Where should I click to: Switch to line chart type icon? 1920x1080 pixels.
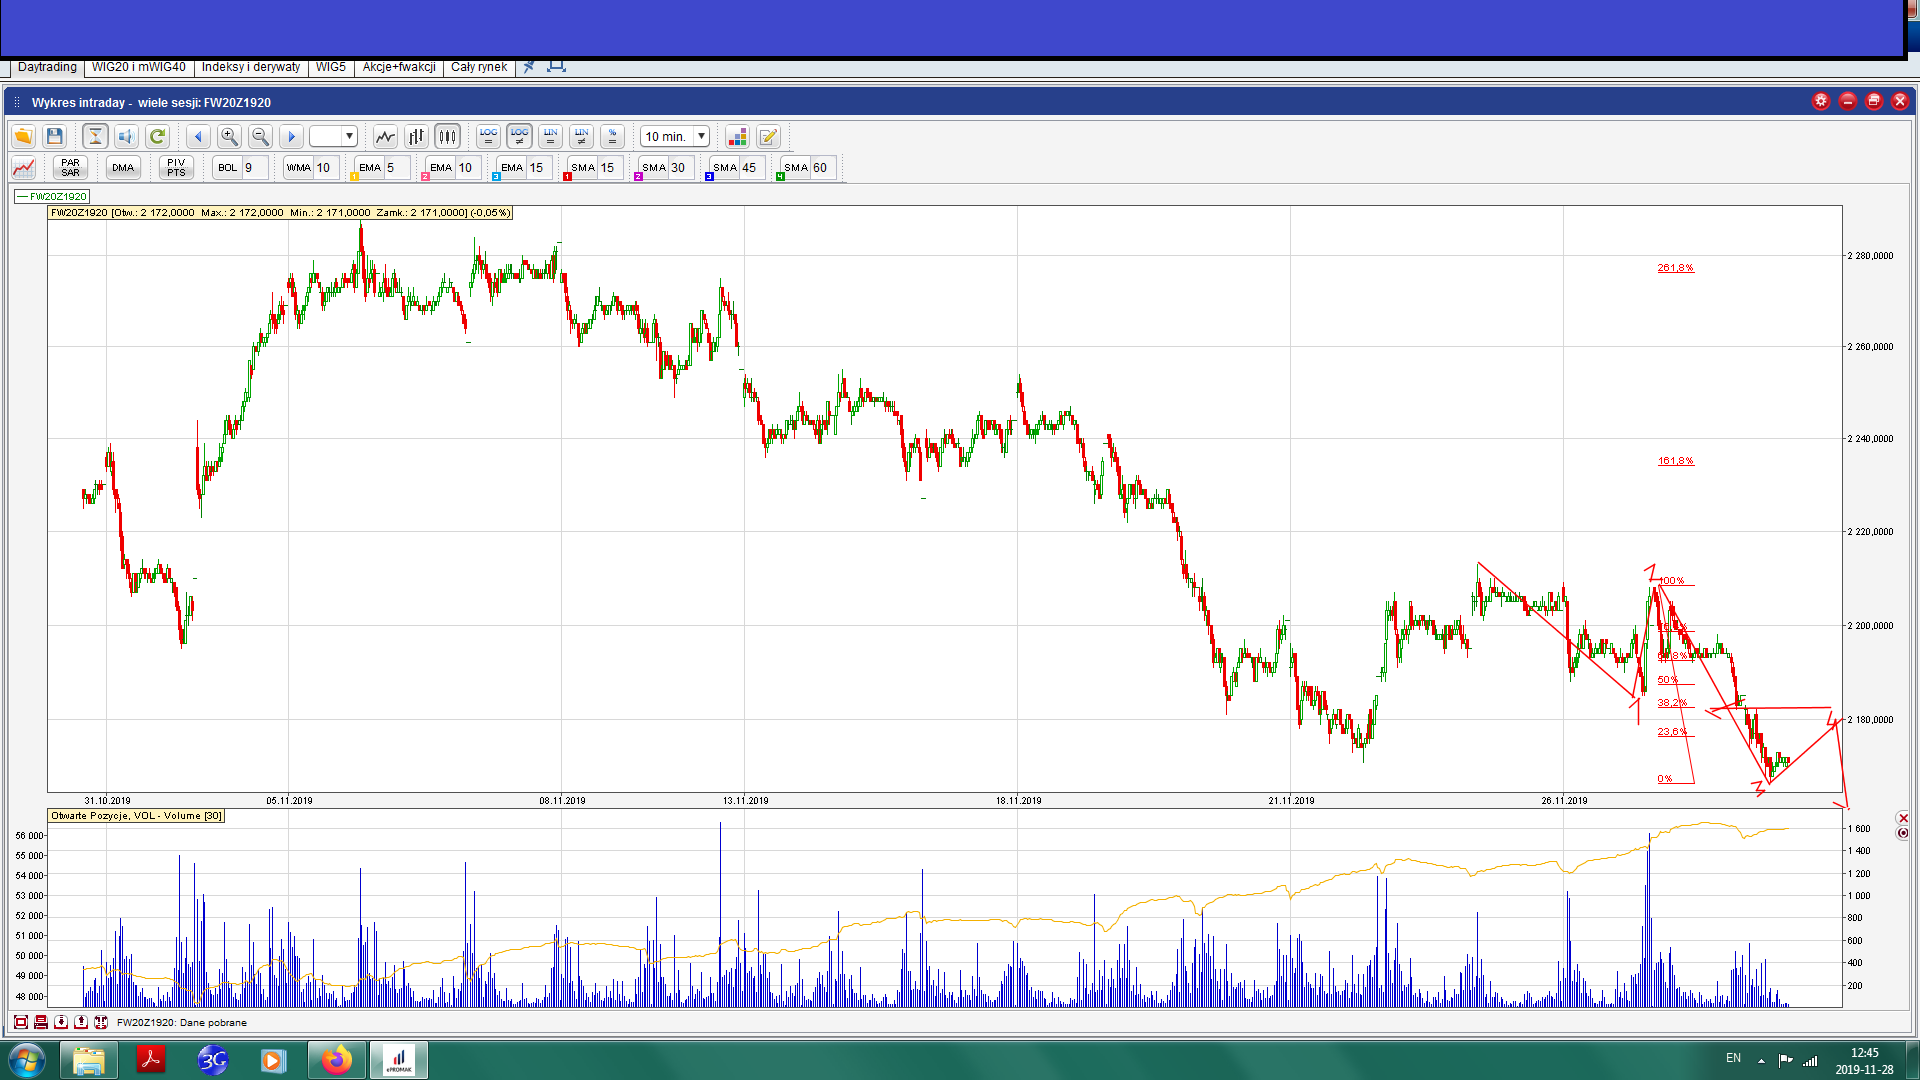tap(385, 136)
